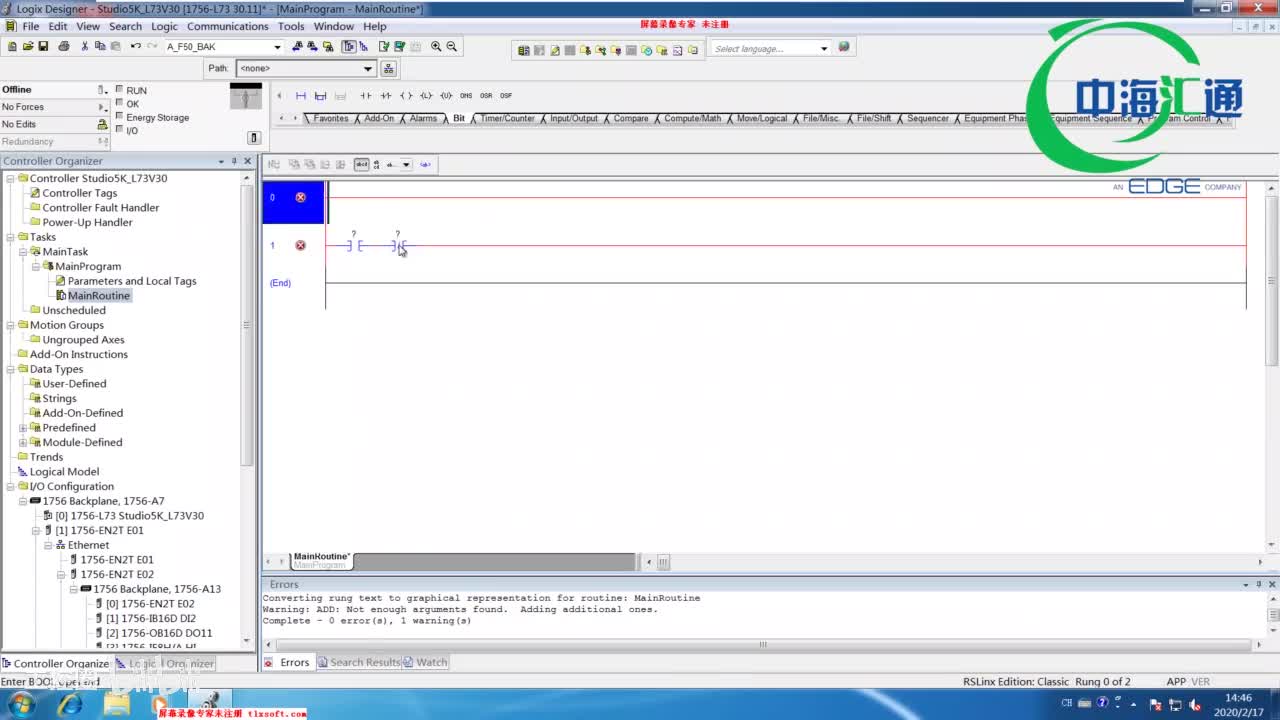1280x720 pixels.
Task: Insert the OSR instruction
Action: (x=486, y=96)
